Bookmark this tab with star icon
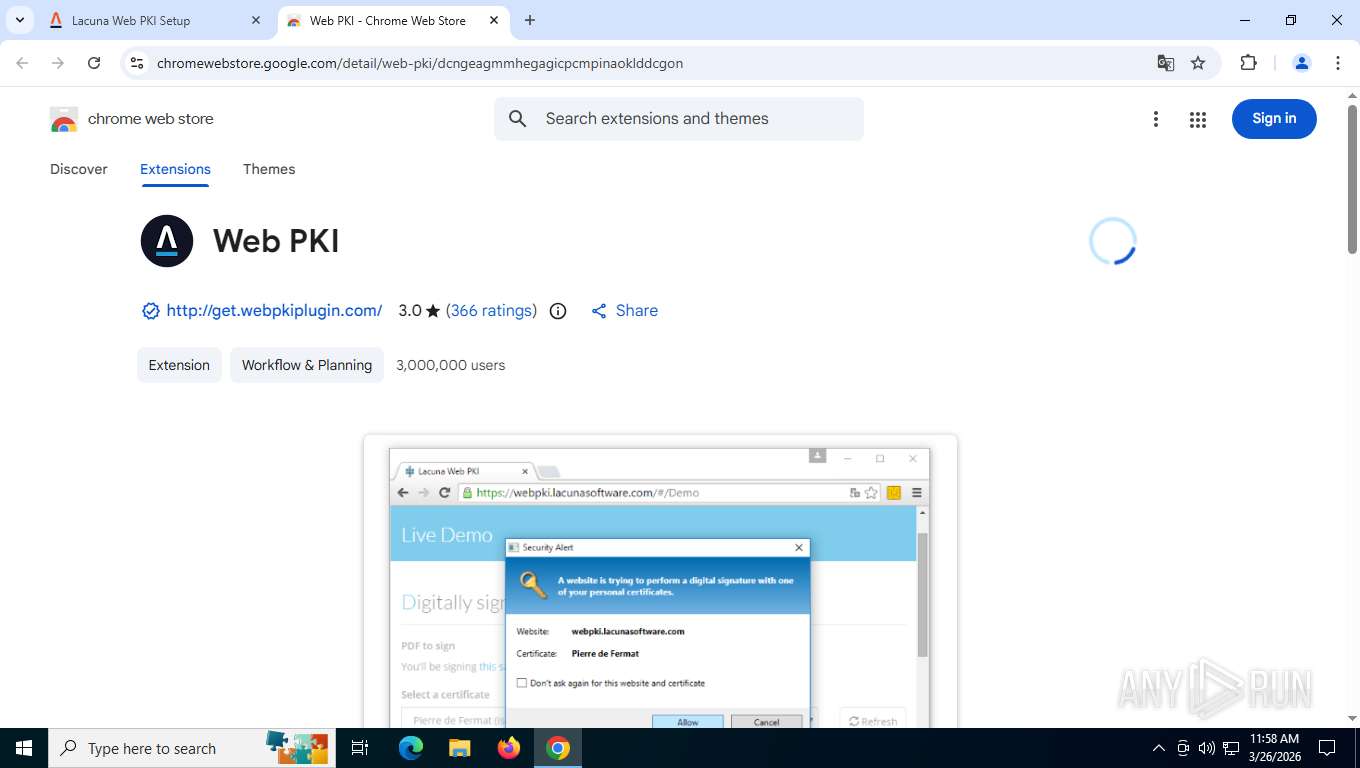Screen dimensions: 1360x768 [1198, 63]
